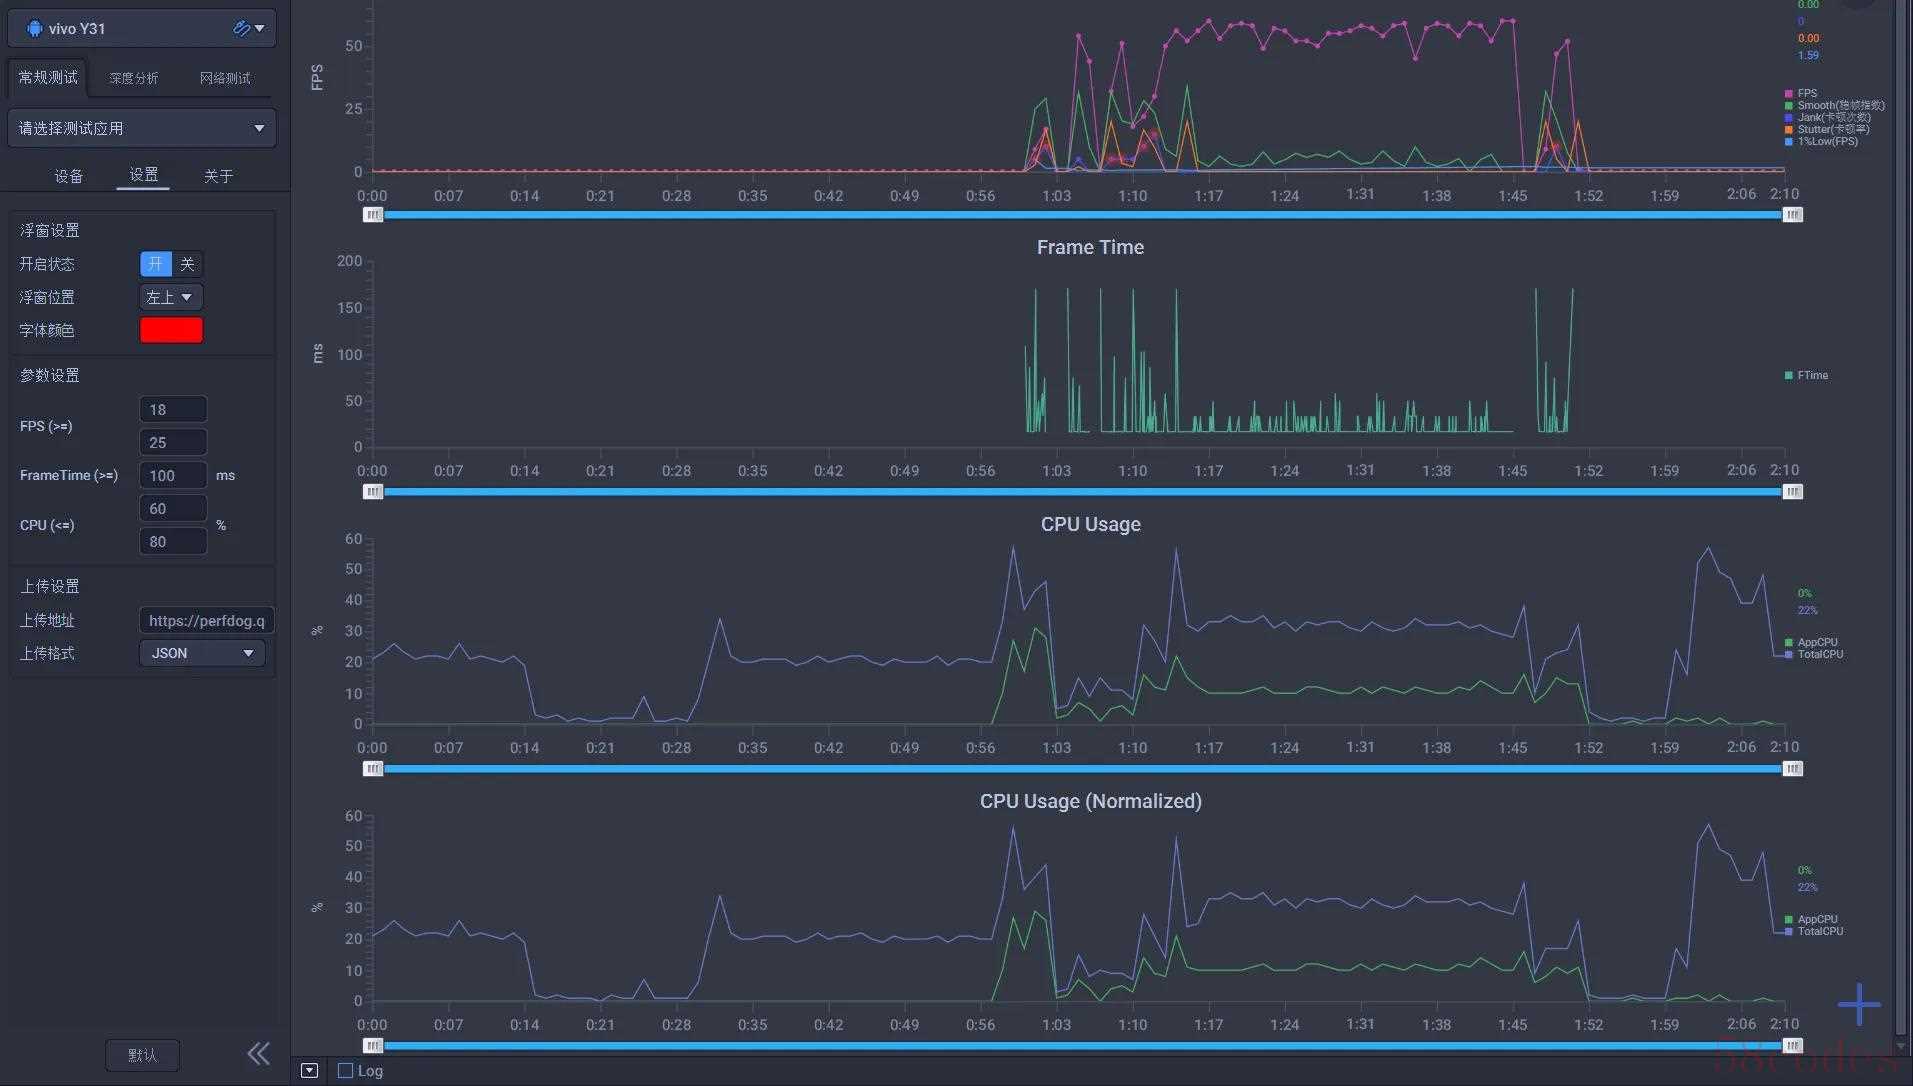
Task: Click the CPU threshold field showing 80
Action: 173,541
